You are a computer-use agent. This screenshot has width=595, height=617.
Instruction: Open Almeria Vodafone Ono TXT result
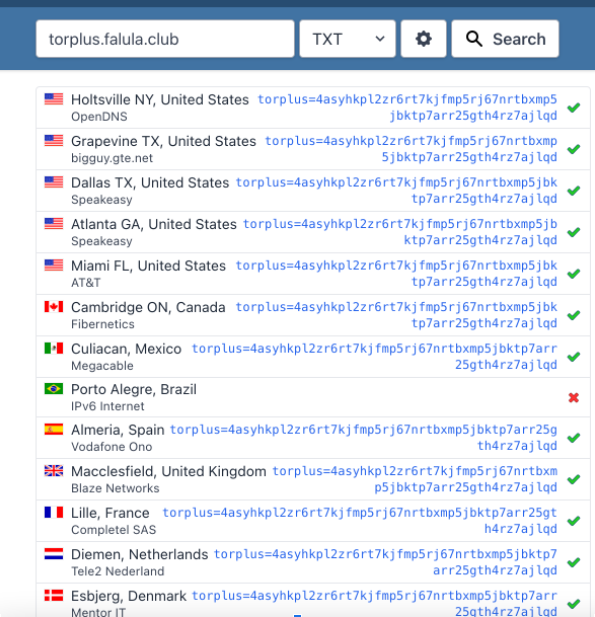(363, 438)
